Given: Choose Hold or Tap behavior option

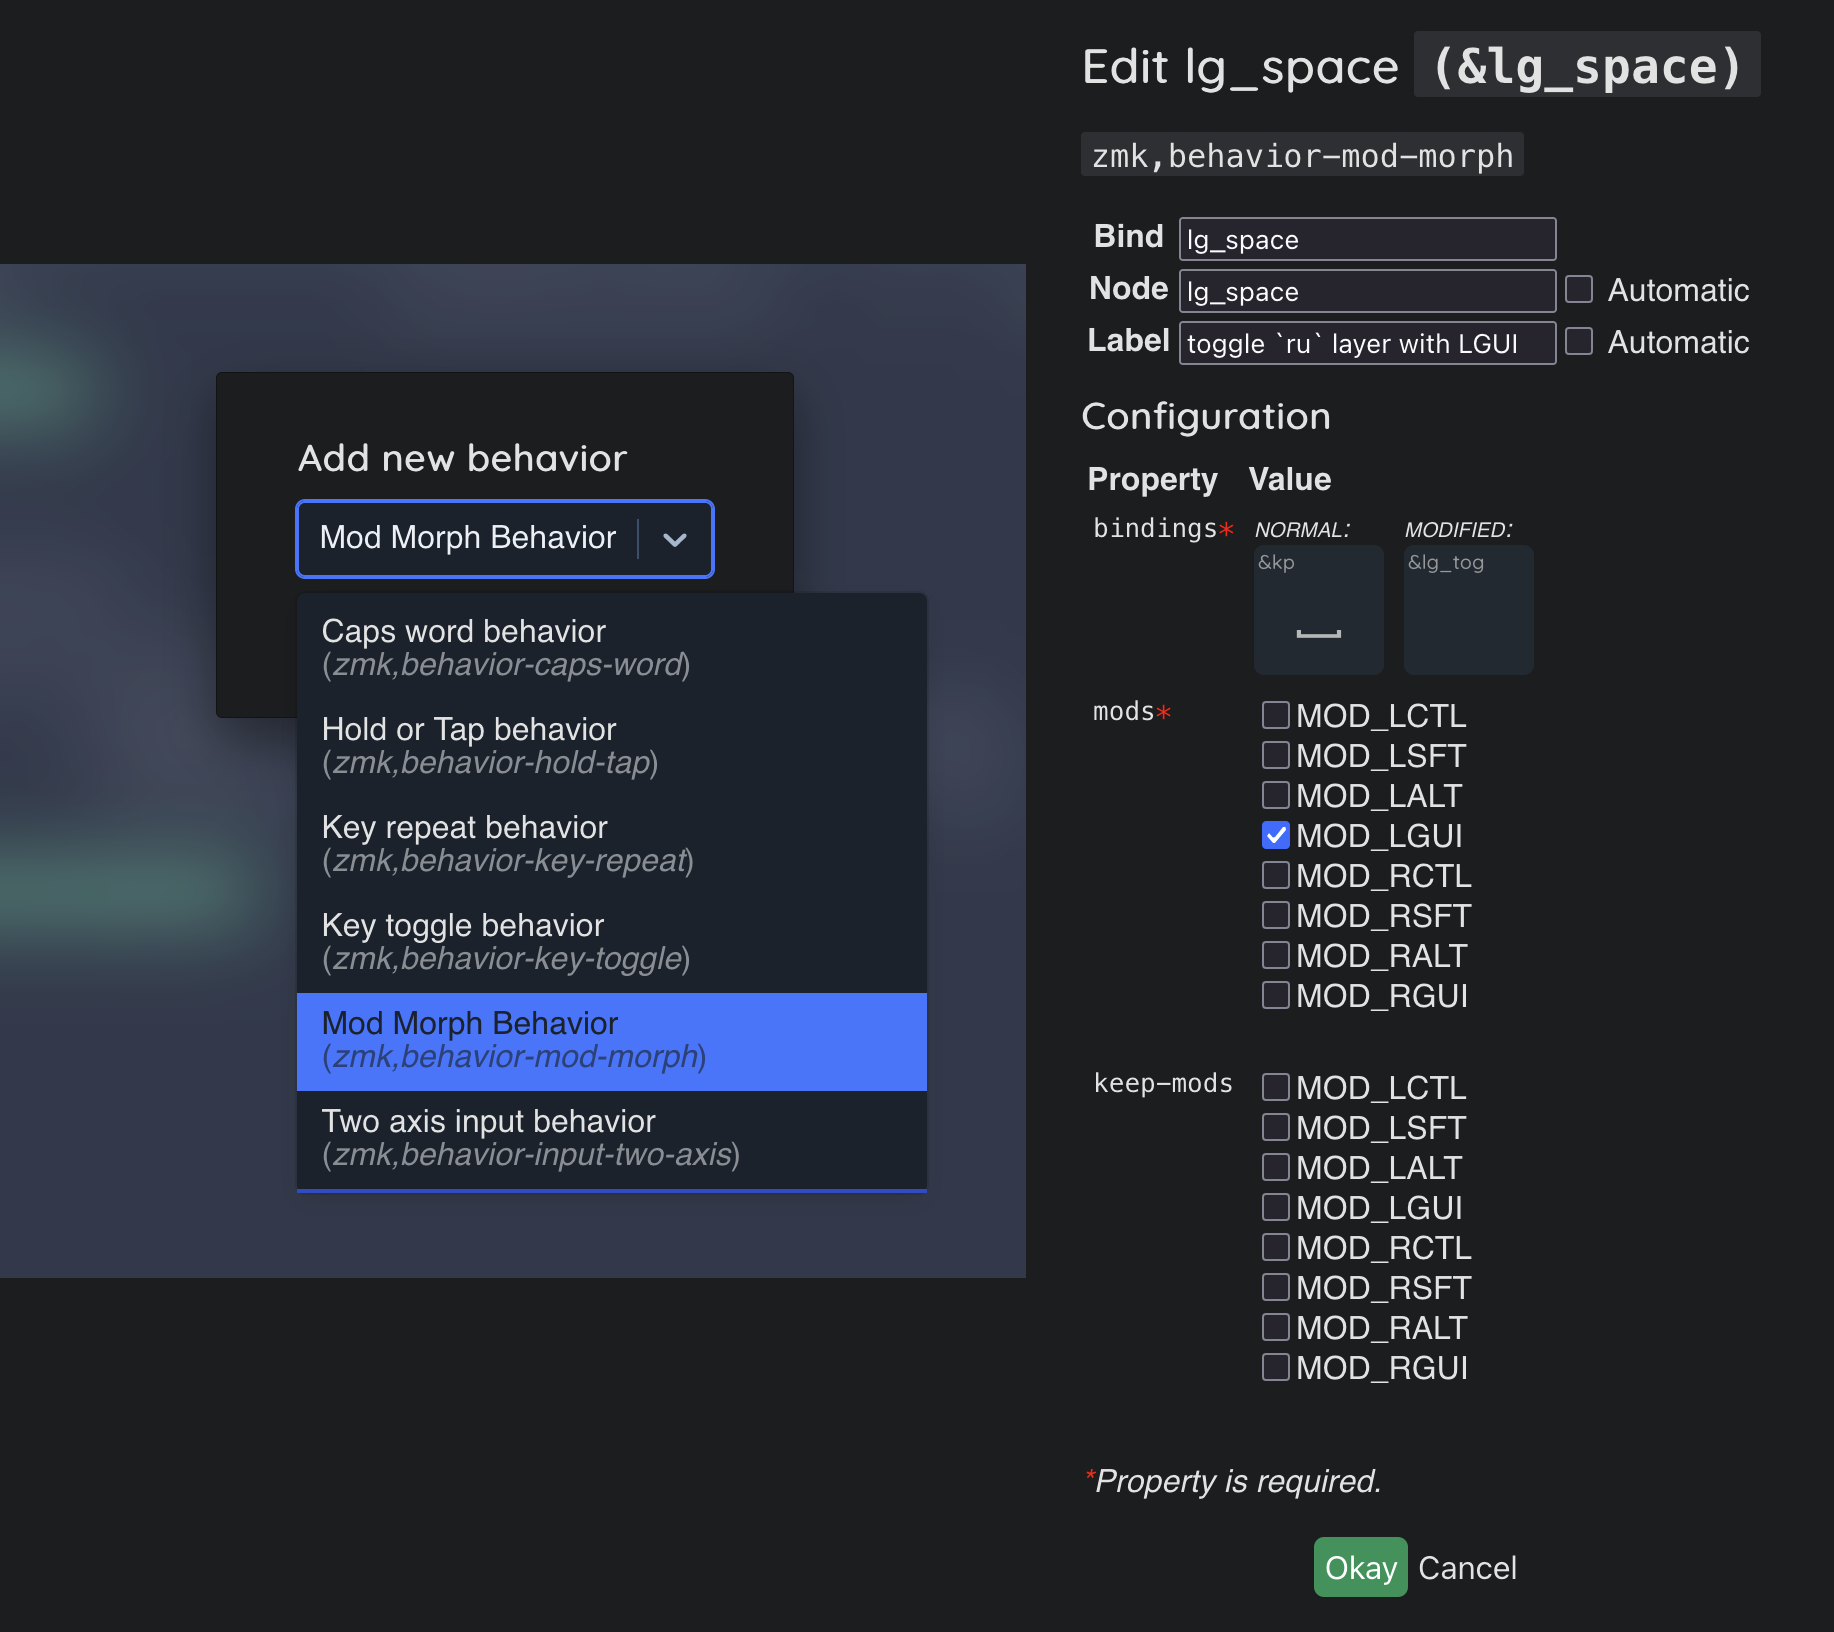Looking at the screenshot, I should [x=611, y=745].
